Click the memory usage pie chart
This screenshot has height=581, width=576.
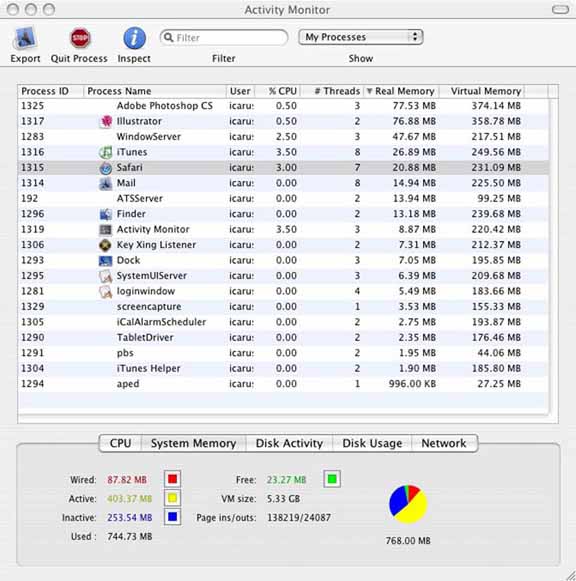pos(408,504)
